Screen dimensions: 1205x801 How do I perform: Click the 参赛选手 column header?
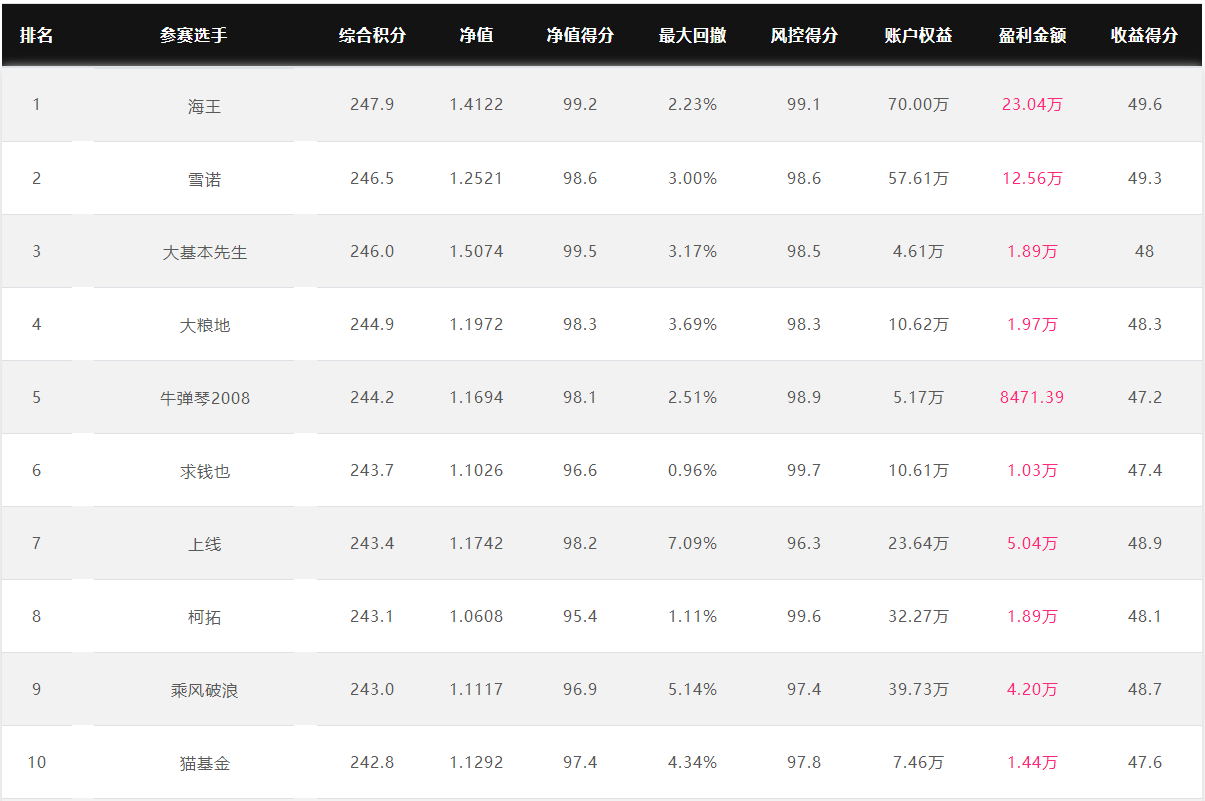[193, 35]
